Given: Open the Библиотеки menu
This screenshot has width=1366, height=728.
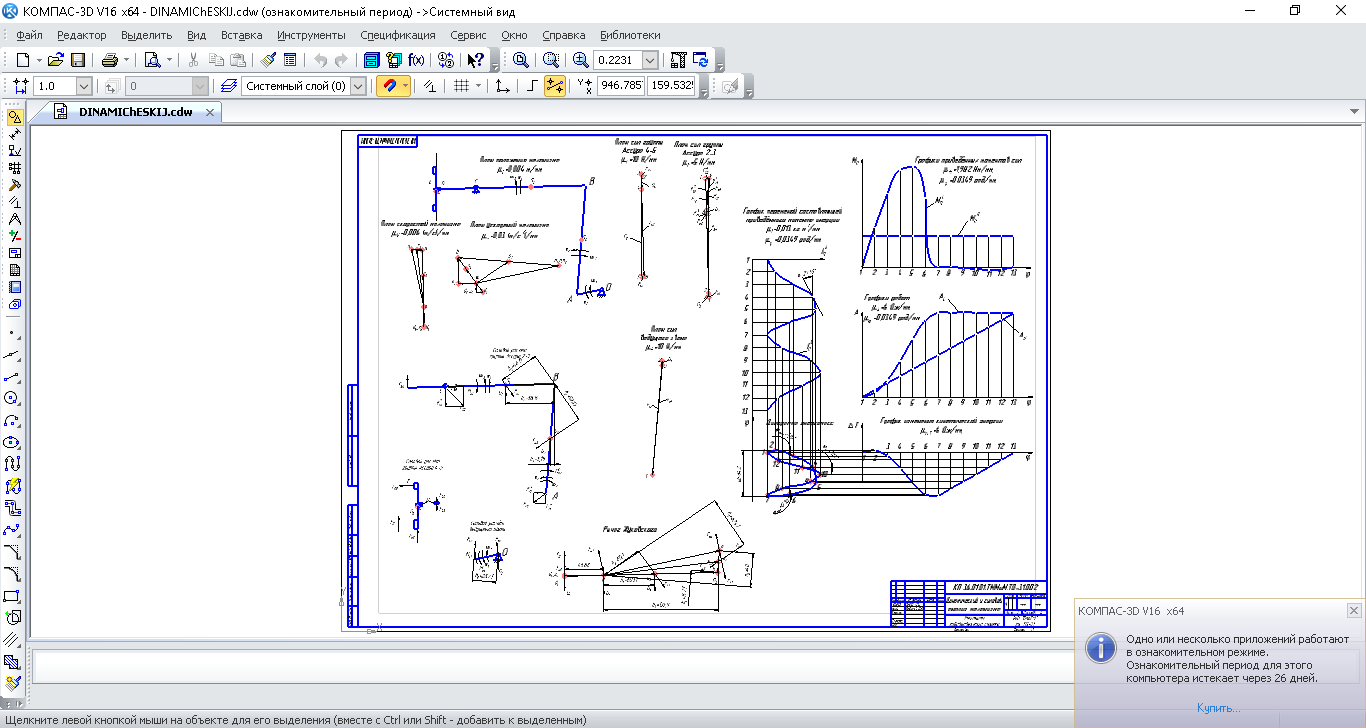Looking at the screenshot, I should [x=630, y=35].
